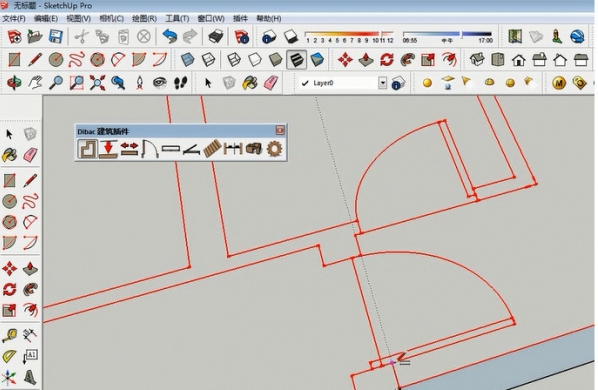Toggle the Layer0 checkmark
The height and width of the screenshot is (390, 598).
(305, 83)
